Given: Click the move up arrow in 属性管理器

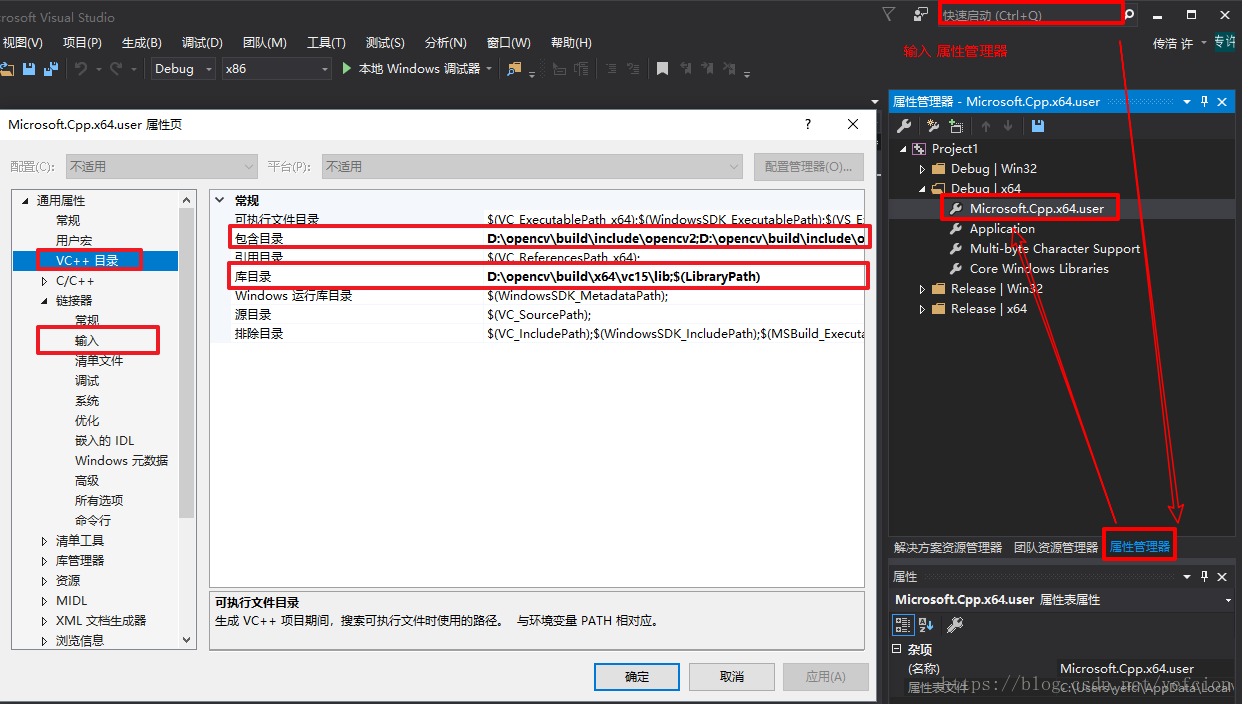Looking at the screenshot, I should pyautogui.click(x=986, y=126).
